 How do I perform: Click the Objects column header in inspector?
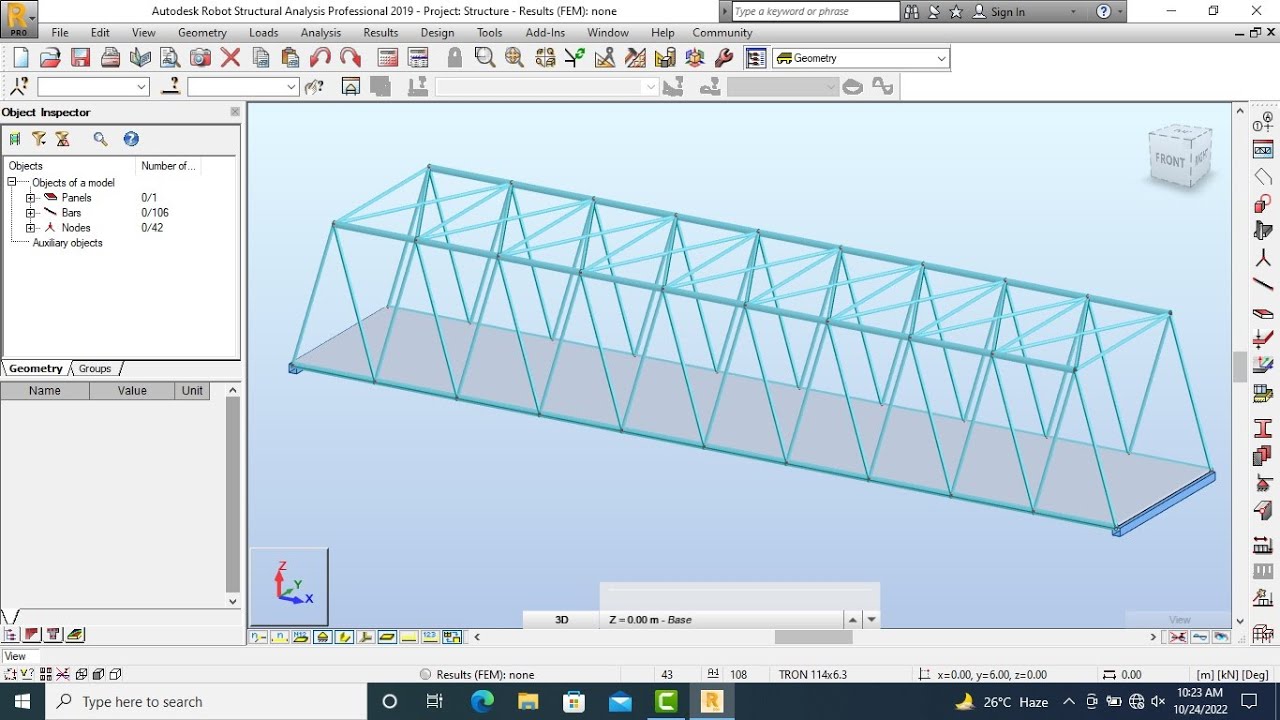click(x=68, y=166)
